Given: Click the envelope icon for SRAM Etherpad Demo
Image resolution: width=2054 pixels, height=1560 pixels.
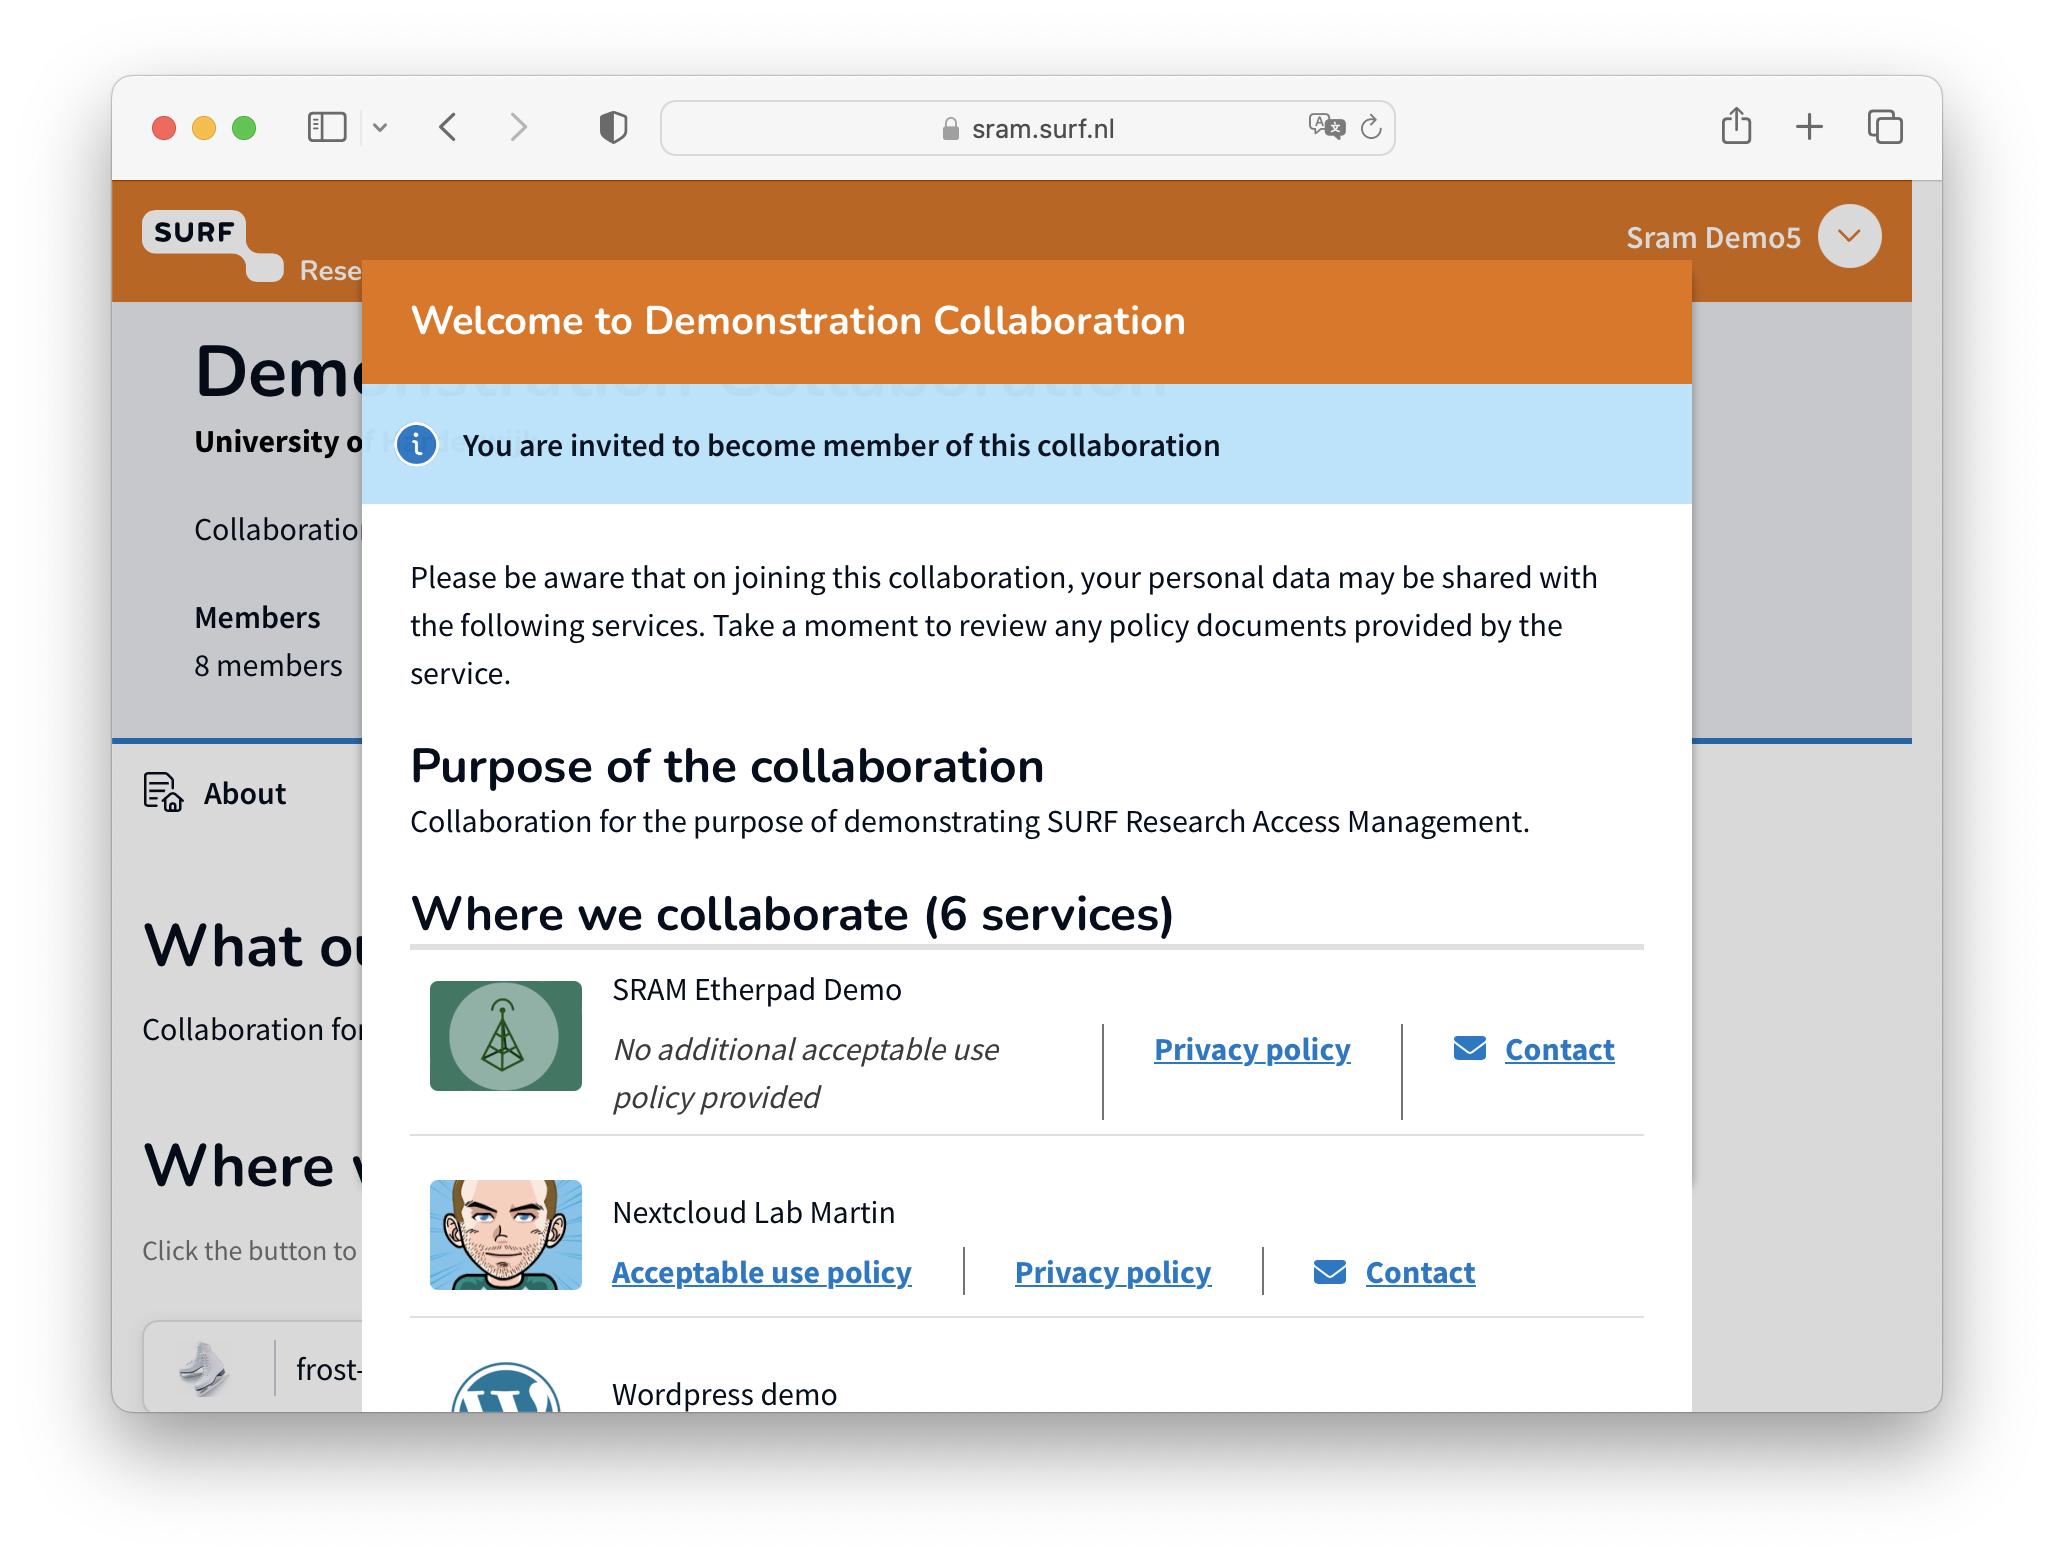Looking at the screenshot, I should 1470,1048.
